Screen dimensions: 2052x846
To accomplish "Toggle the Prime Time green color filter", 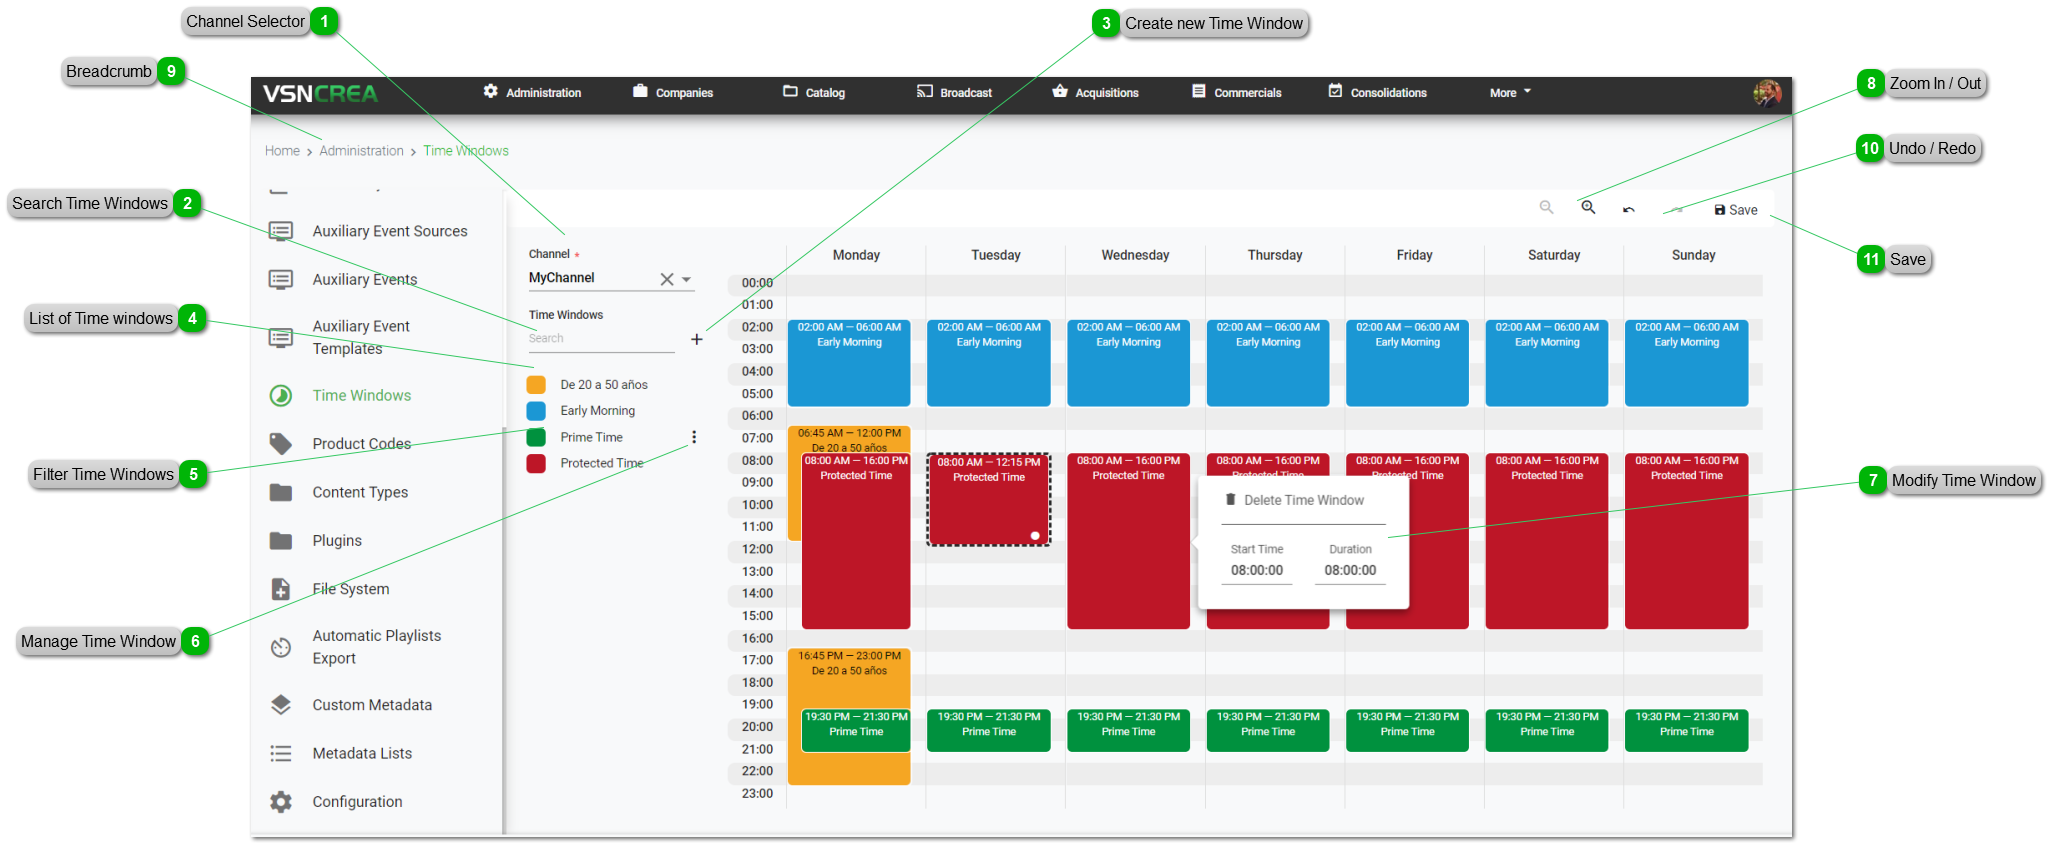I will pos(536,437).
